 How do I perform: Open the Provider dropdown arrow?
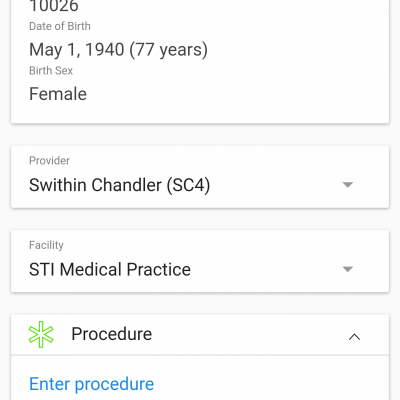(x=348, y=185)
